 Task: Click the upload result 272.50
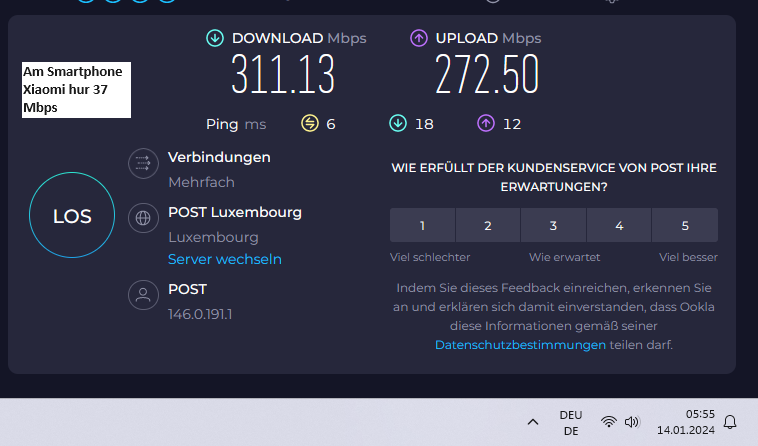click(487, 74)
